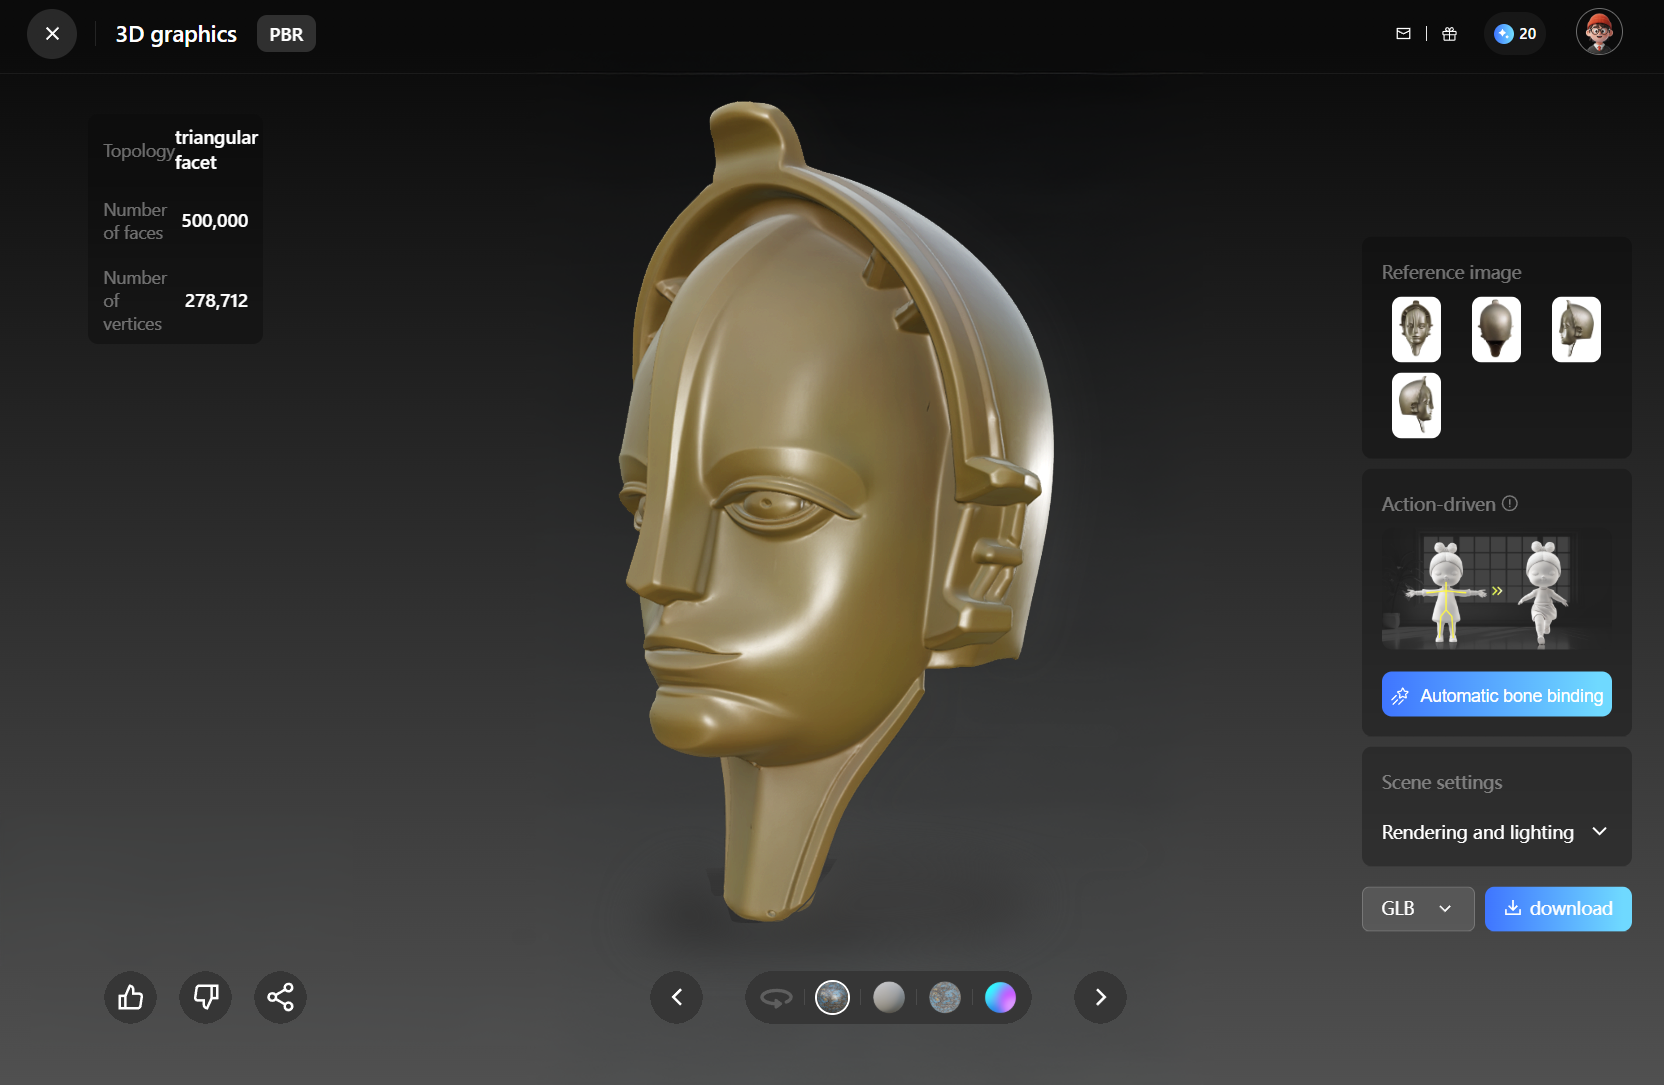1664x1085 pixels.
Task: Click the Action-driven info icon
Action: 1510,504
